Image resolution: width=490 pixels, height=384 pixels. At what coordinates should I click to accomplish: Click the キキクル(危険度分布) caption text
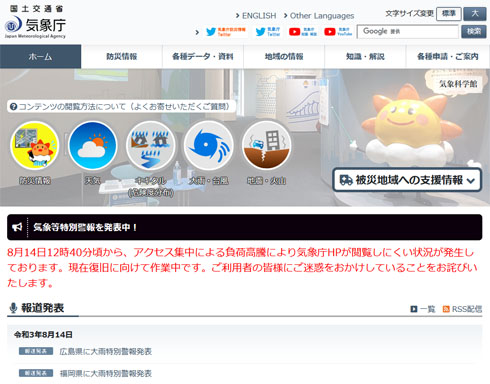coord(151,186)
